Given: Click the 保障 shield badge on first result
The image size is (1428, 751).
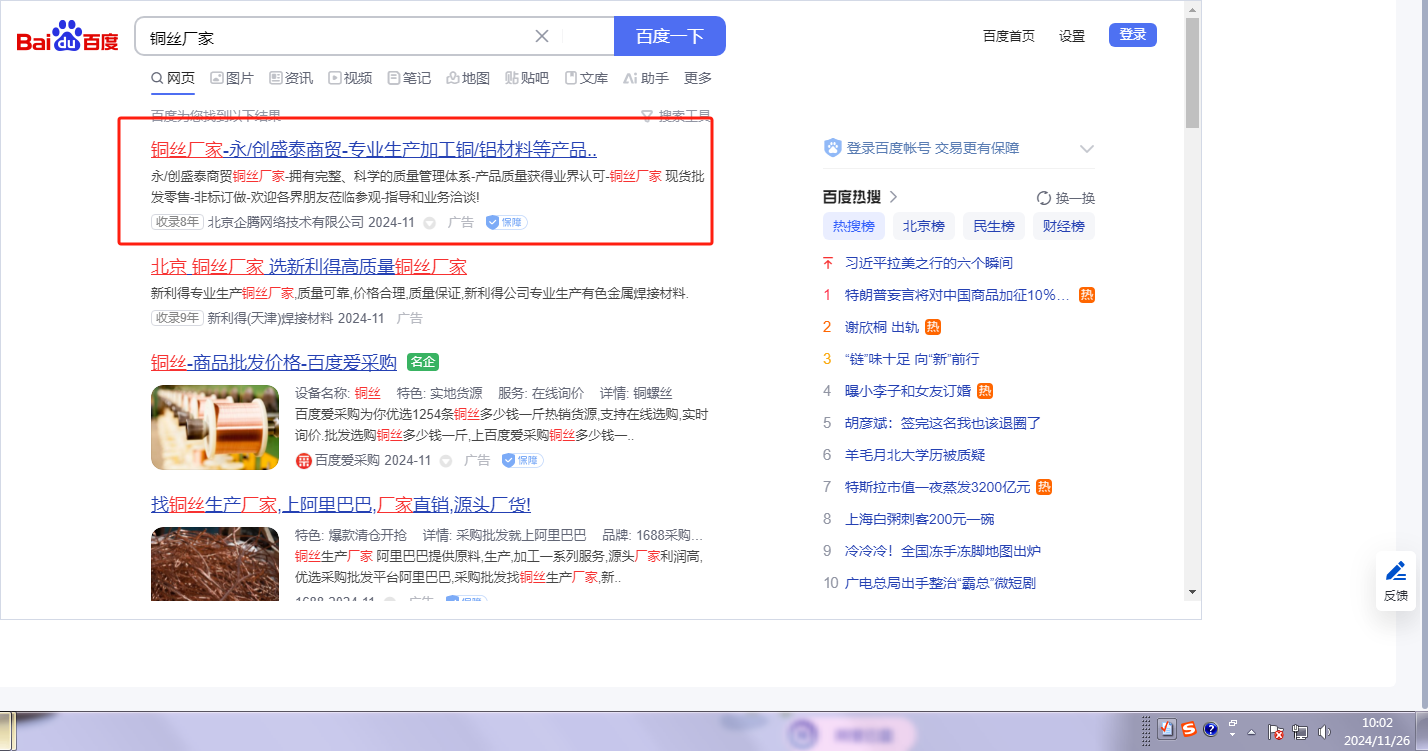Looking at the screenshot, I should tap(506, 222).
